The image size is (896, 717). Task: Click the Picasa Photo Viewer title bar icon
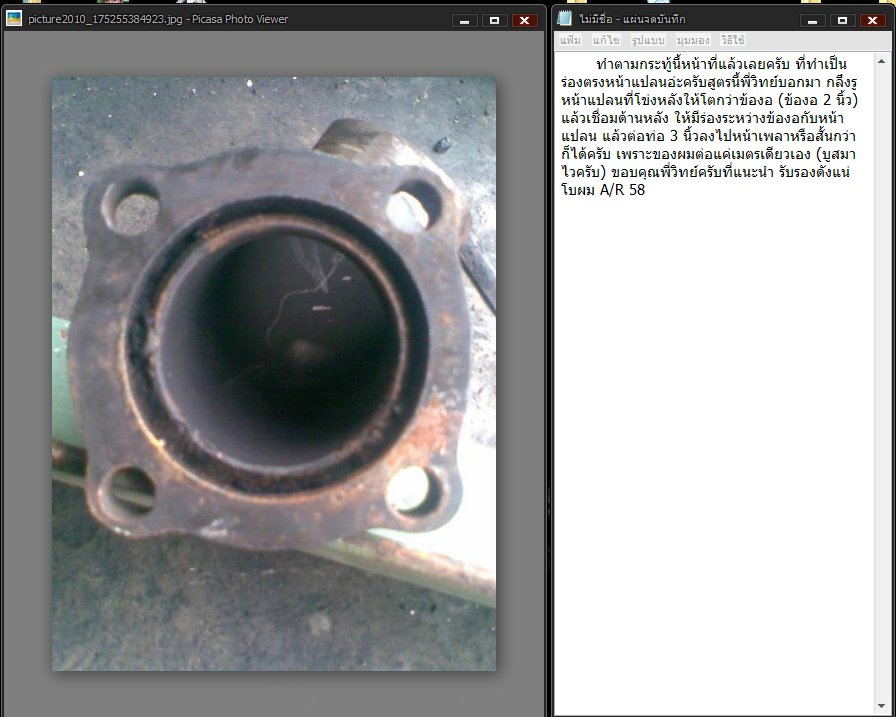coord(14,19)
